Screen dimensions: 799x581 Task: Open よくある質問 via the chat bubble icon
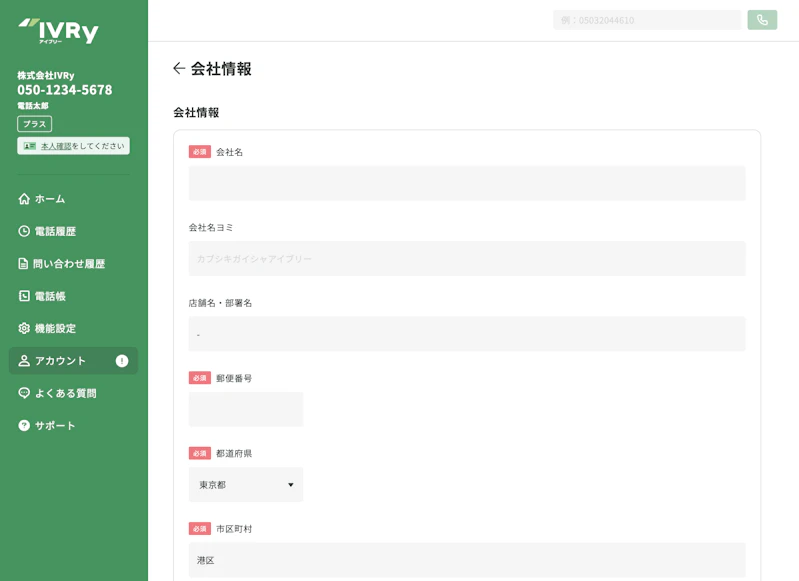point(24,393)
